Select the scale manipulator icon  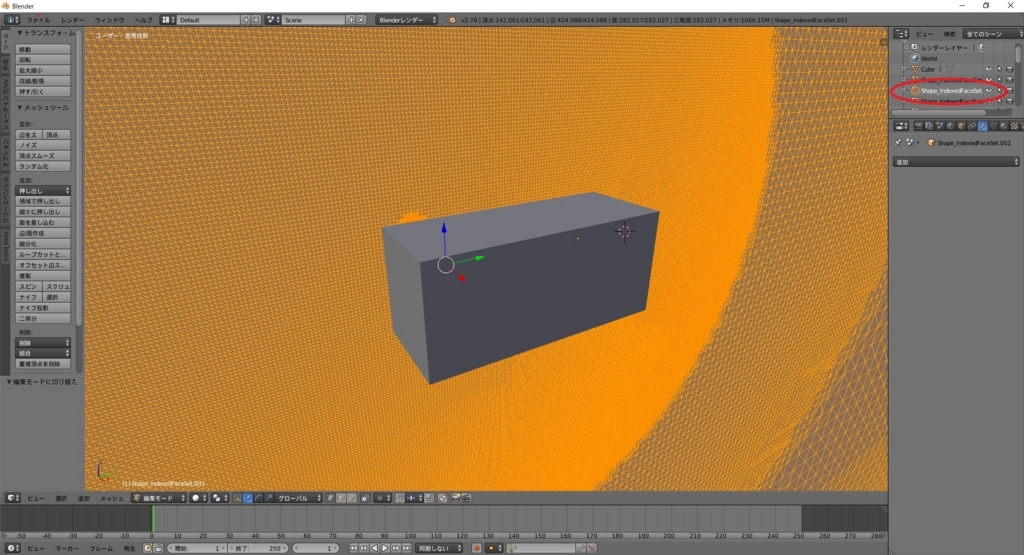click(268, 498)
